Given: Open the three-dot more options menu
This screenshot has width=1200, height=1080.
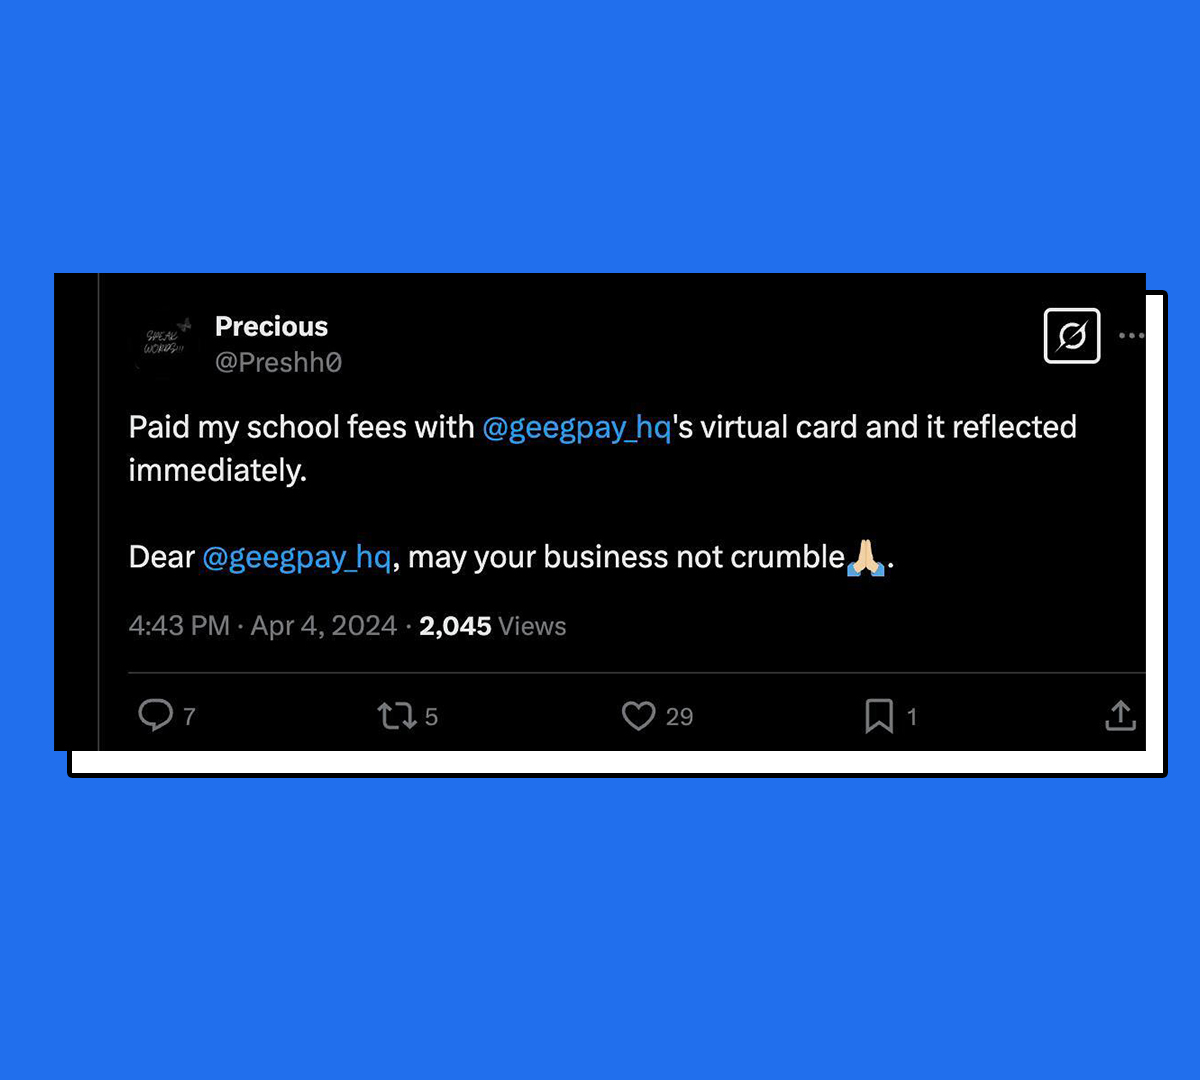Looking at the screenshot, I should tap(1132, 336).
